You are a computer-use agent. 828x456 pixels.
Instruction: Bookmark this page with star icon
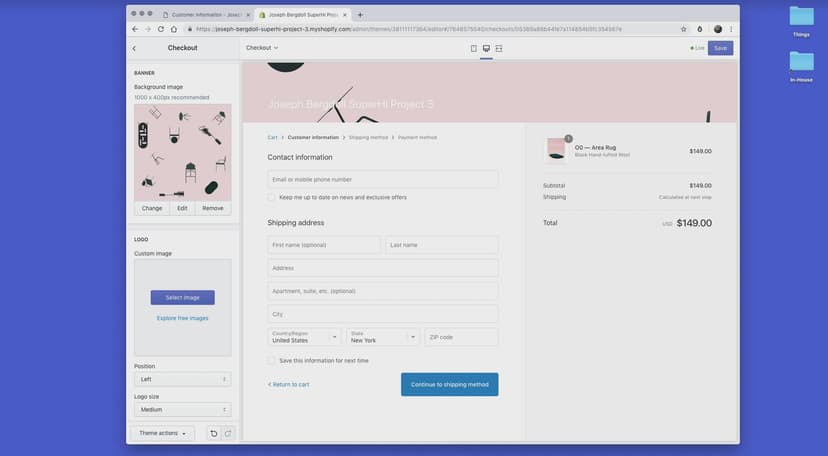(684, 29)
